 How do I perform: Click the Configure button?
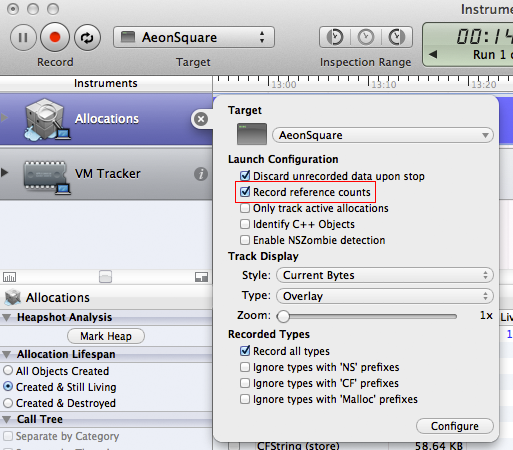pyautogui.click(x=455, y=426)
